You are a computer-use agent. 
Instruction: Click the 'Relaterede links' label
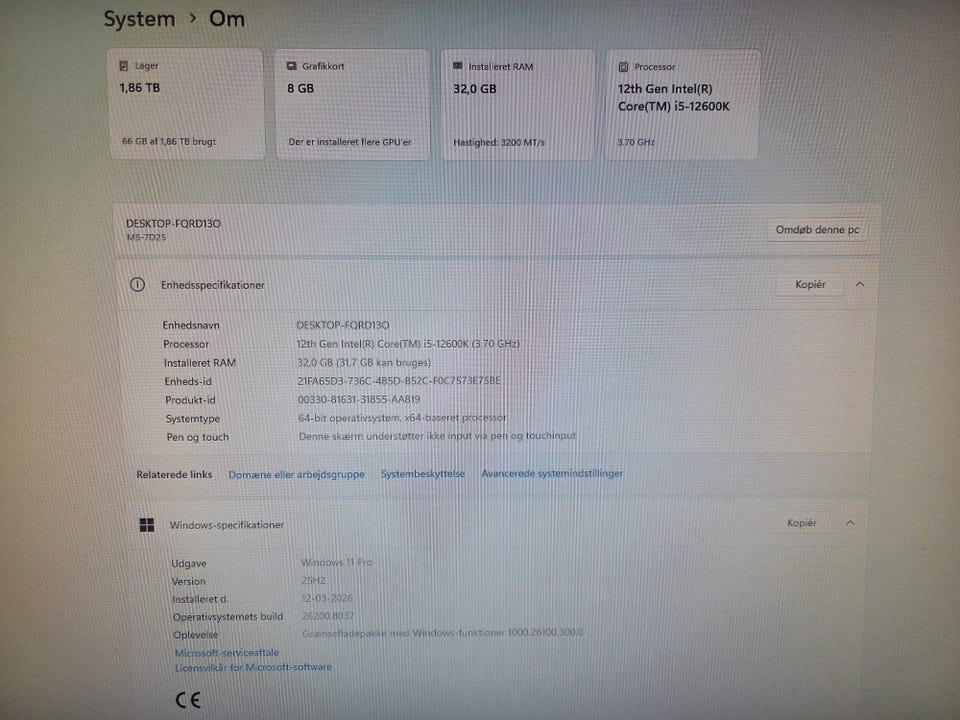174,474
